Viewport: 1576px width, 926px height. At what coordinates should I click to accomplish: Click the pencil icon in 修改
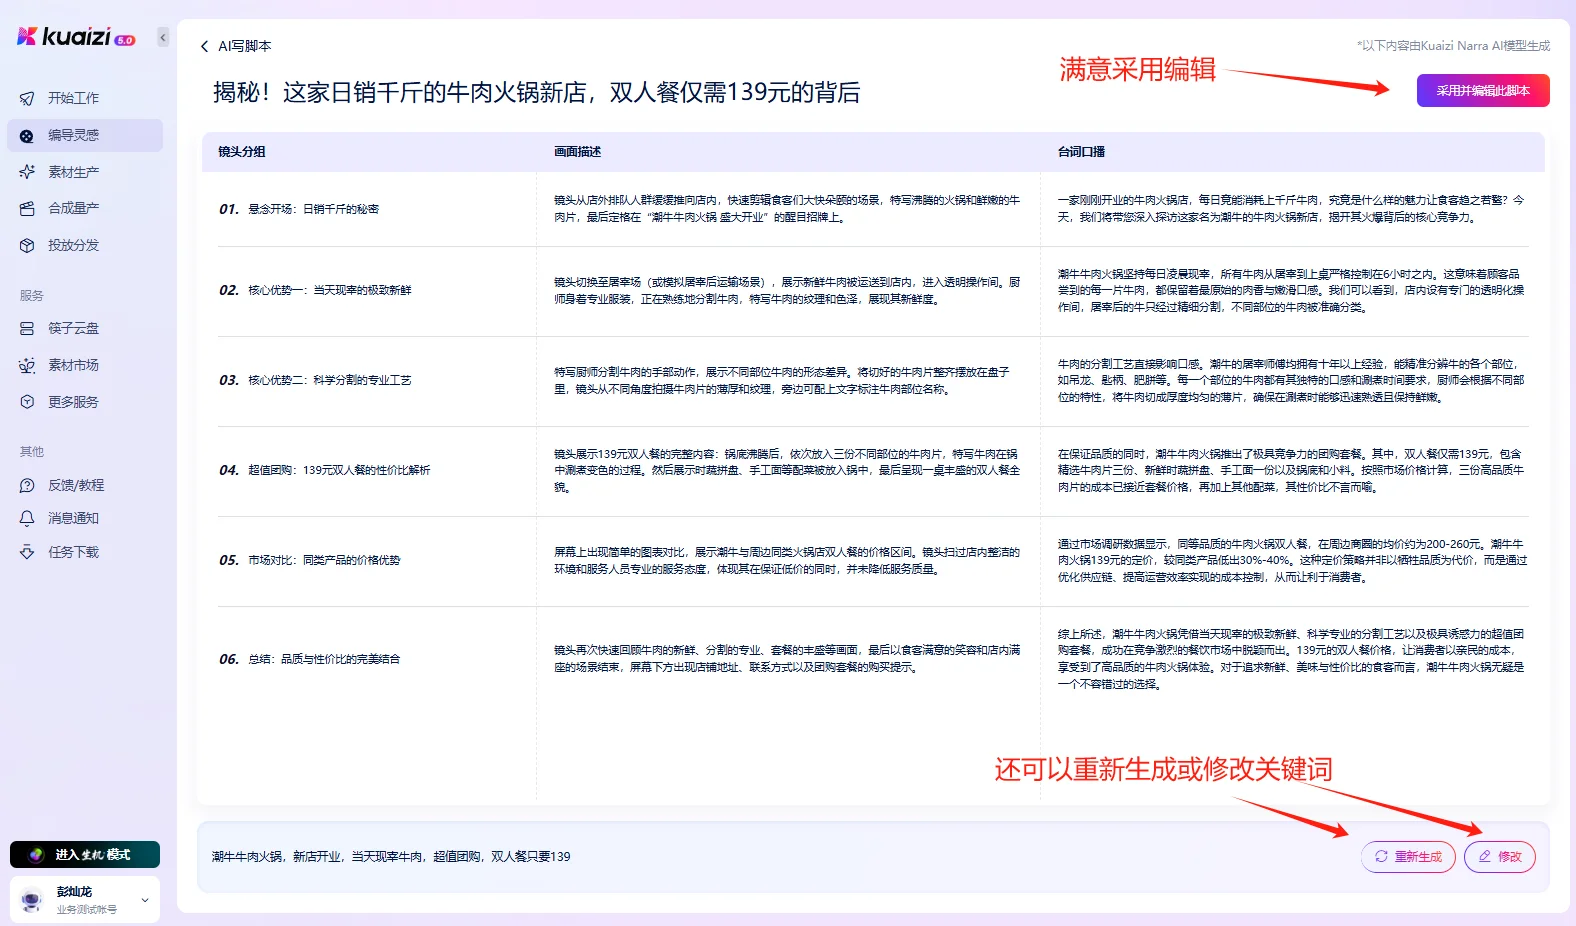click(1485, 857)
